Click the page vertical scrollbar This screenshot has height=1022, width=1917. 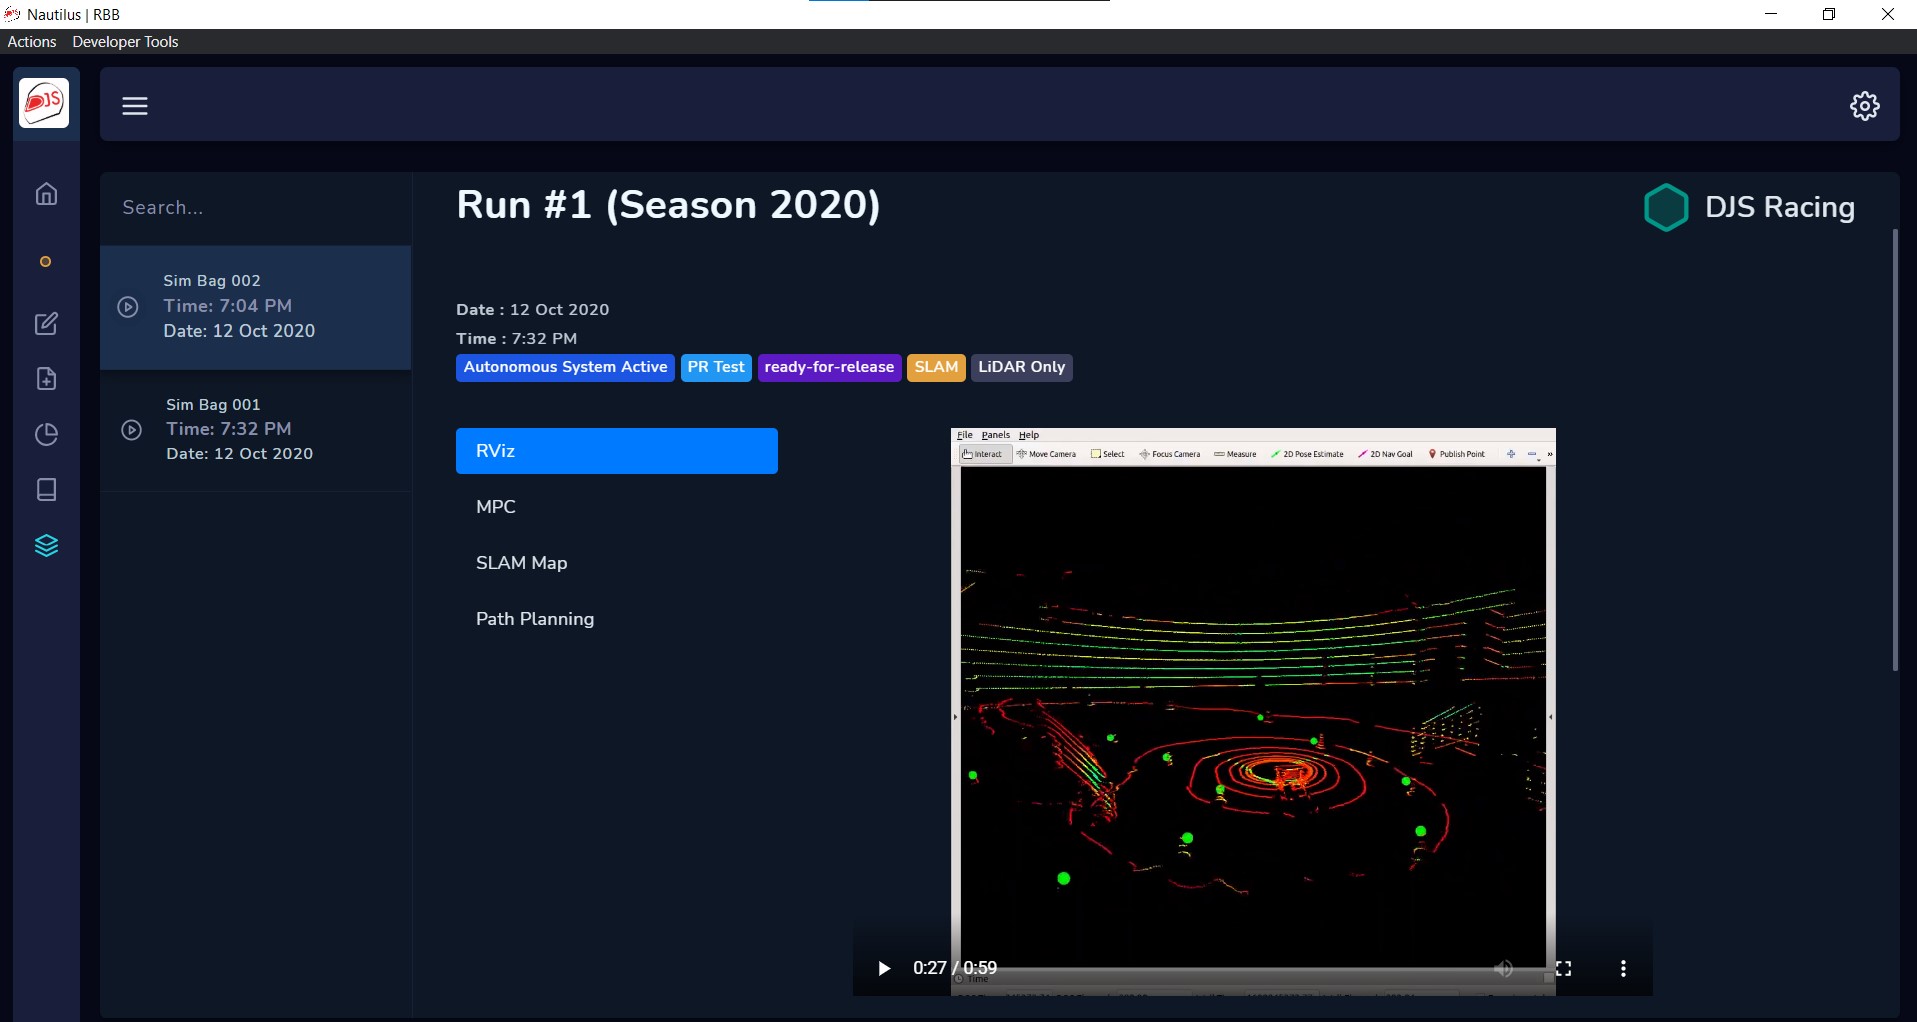(x=1894, y=450)
